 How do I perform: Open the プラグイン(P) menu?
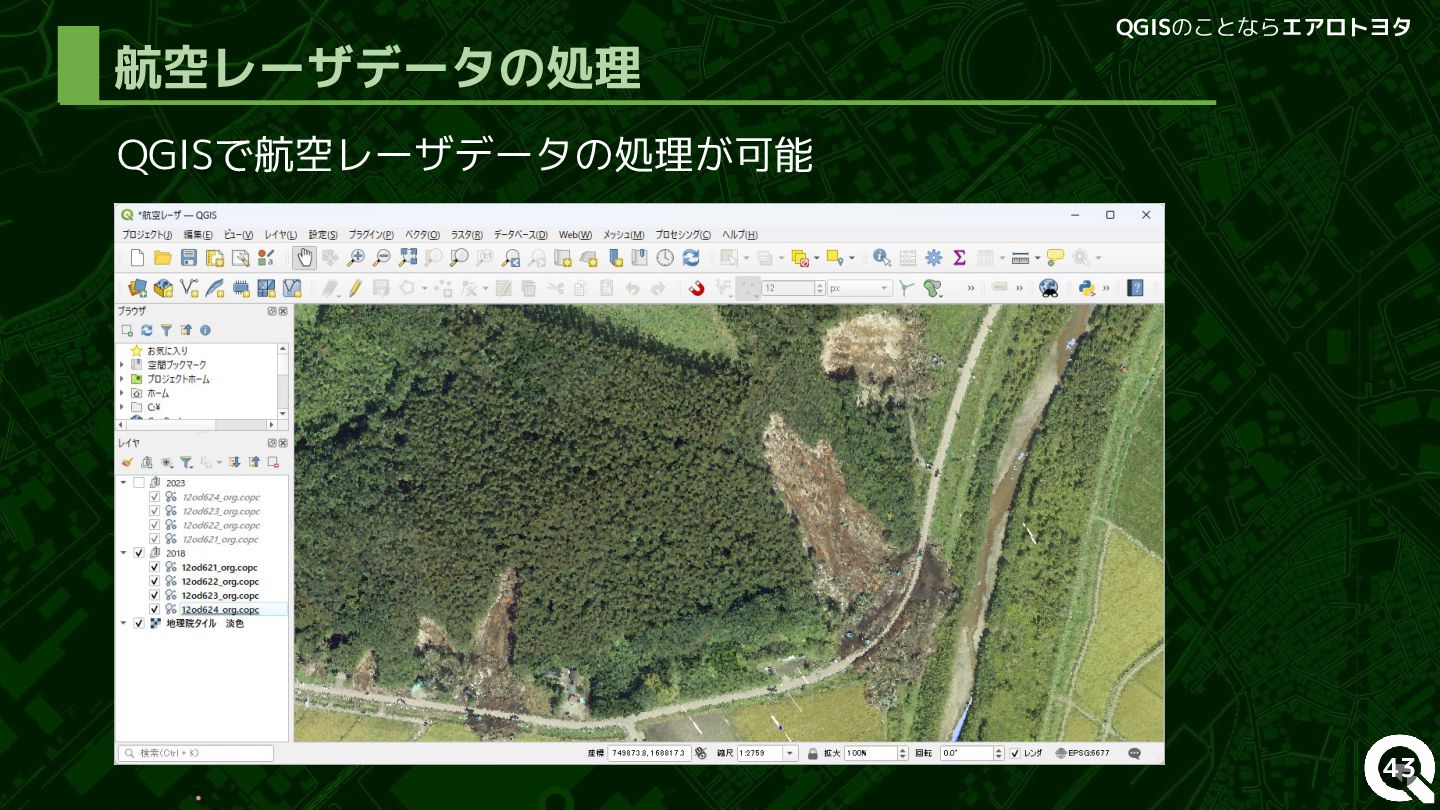pyautogui.click(x=371, y=235)
